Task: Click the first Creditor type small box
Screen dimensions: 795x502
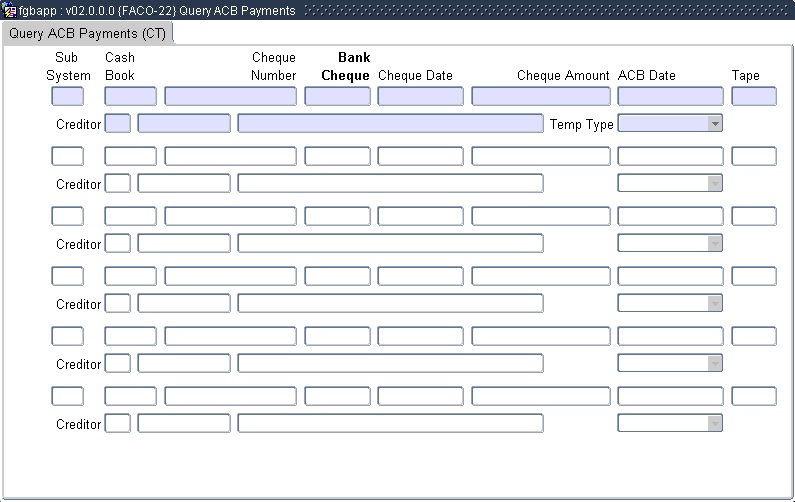Action: 117,124
